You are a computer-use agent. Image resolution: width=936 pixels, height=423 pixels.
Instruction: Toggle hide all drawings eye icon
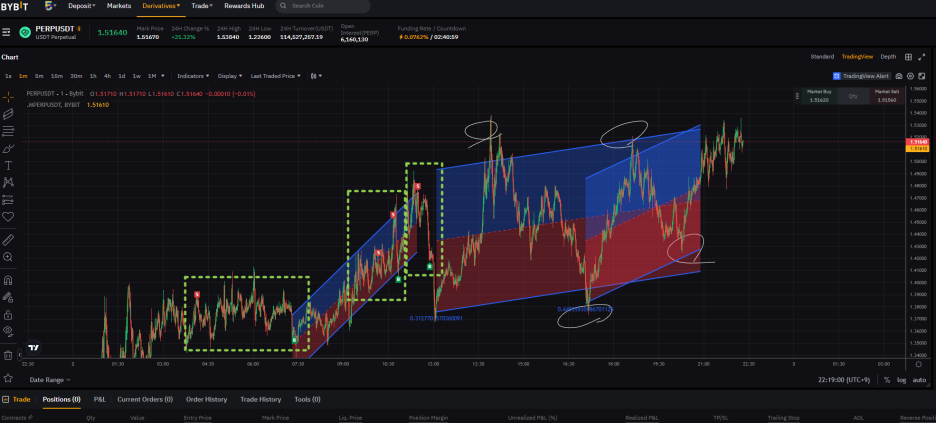tap(8, 331)
